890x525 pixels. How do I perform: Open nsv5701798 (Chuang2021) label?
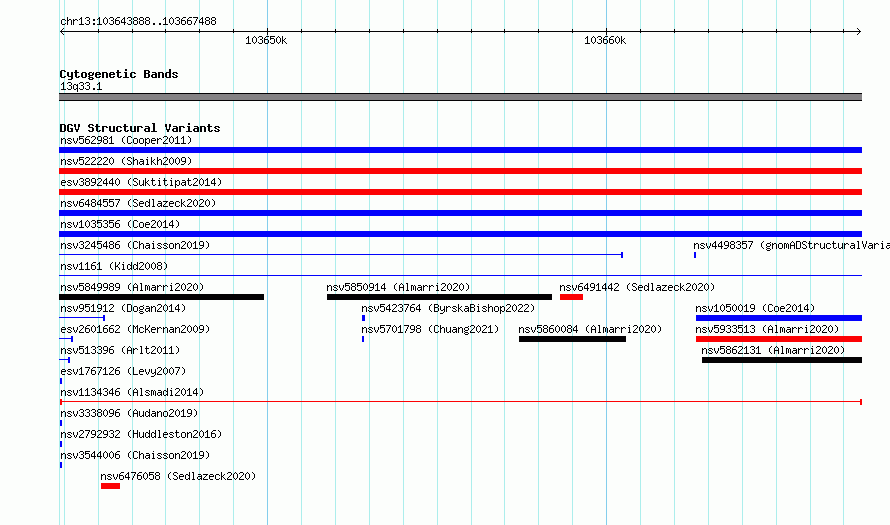(x=430, y=329)
